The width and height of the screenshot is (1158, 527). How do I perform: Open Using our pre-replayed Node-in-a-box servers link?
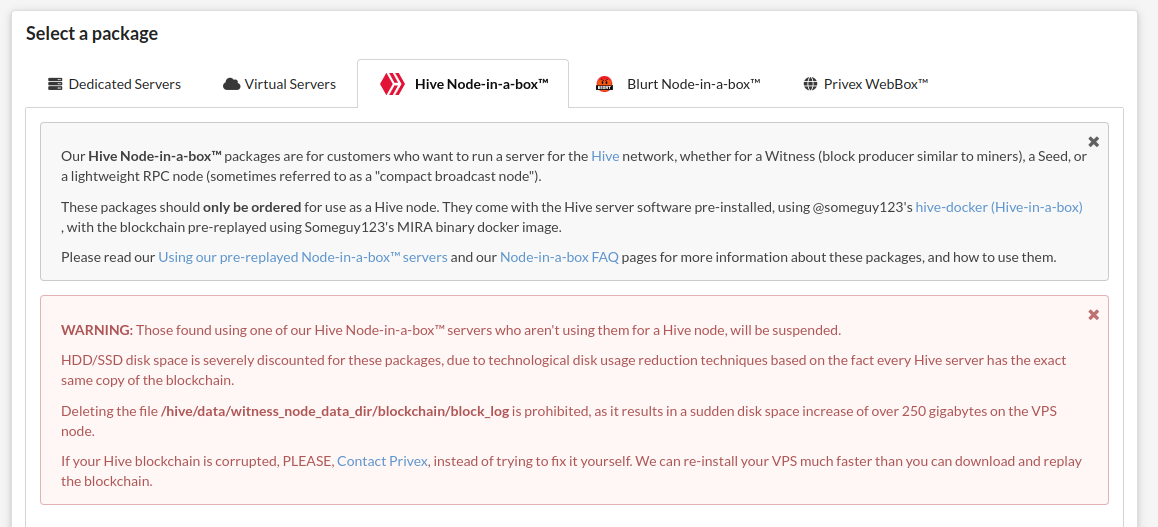pyautogui.click(x=303, y=258)
